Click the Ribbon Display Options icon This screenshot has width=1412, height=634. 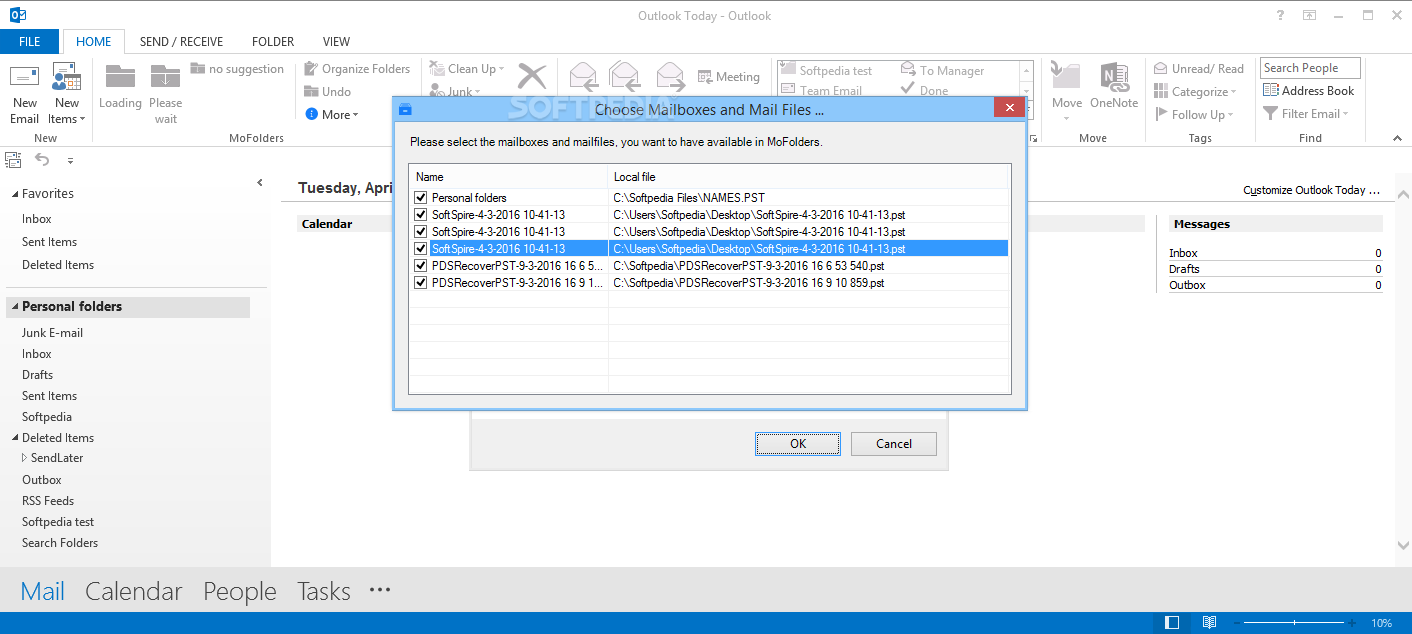[x=1309, y=15]
